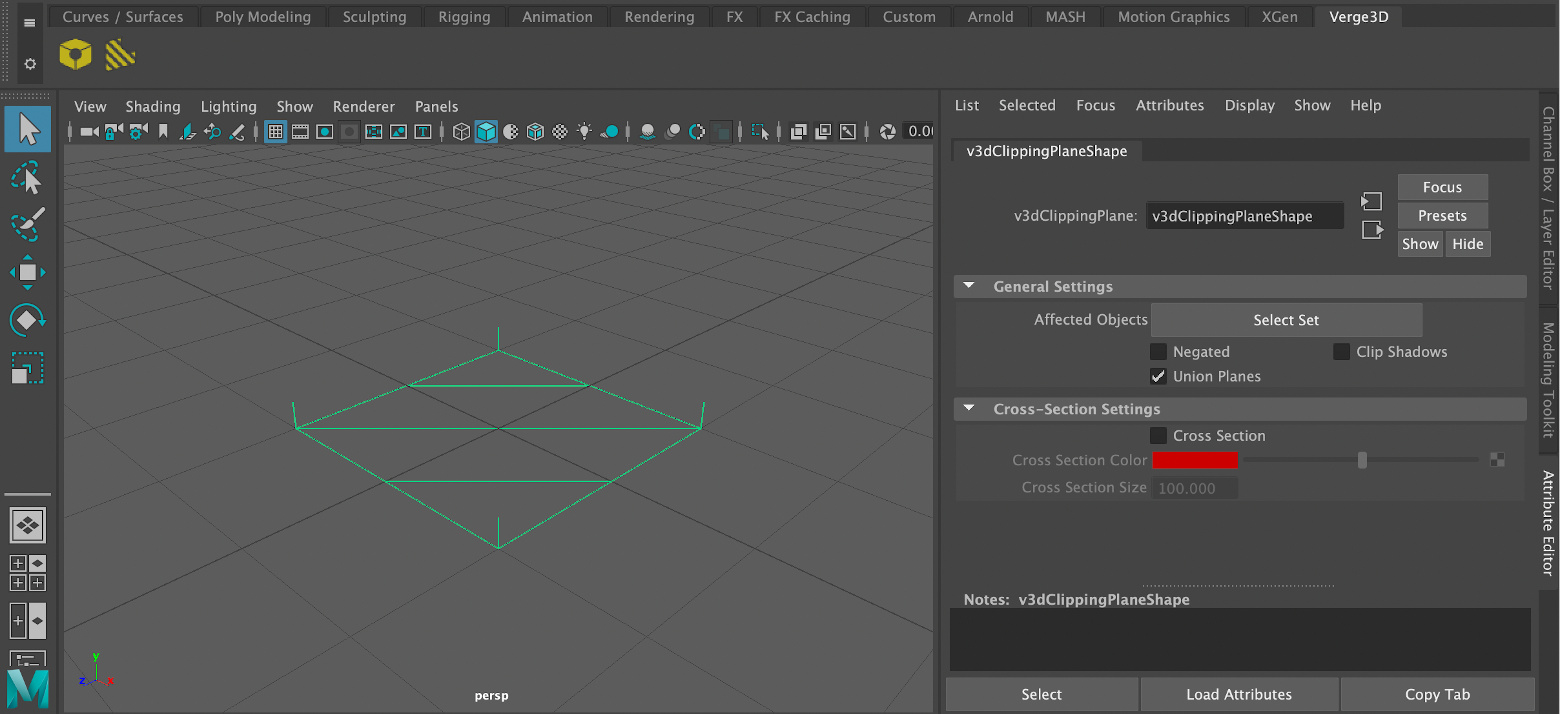Click the Isolate Select icon
This screenshot has height=714, width=1560.
760,131
